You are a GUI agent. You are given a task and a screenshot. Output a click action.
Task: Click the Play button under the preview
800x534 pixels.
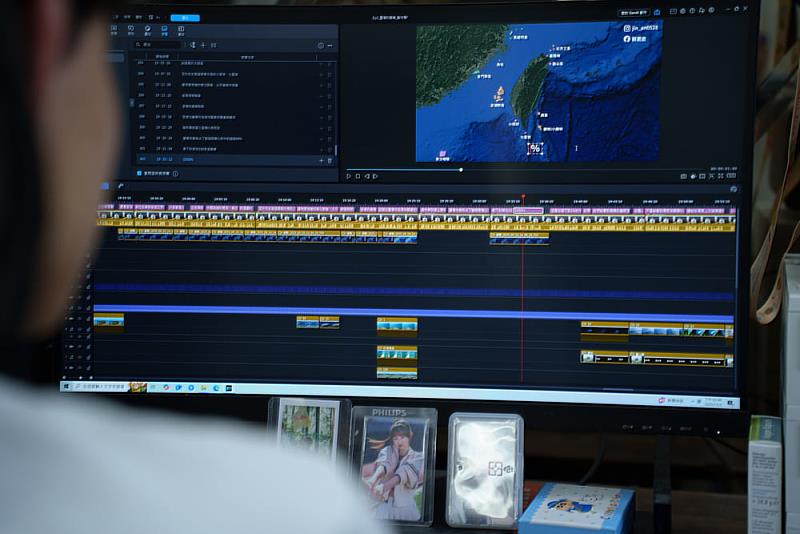pyautogui.click(x=348, y=176)
